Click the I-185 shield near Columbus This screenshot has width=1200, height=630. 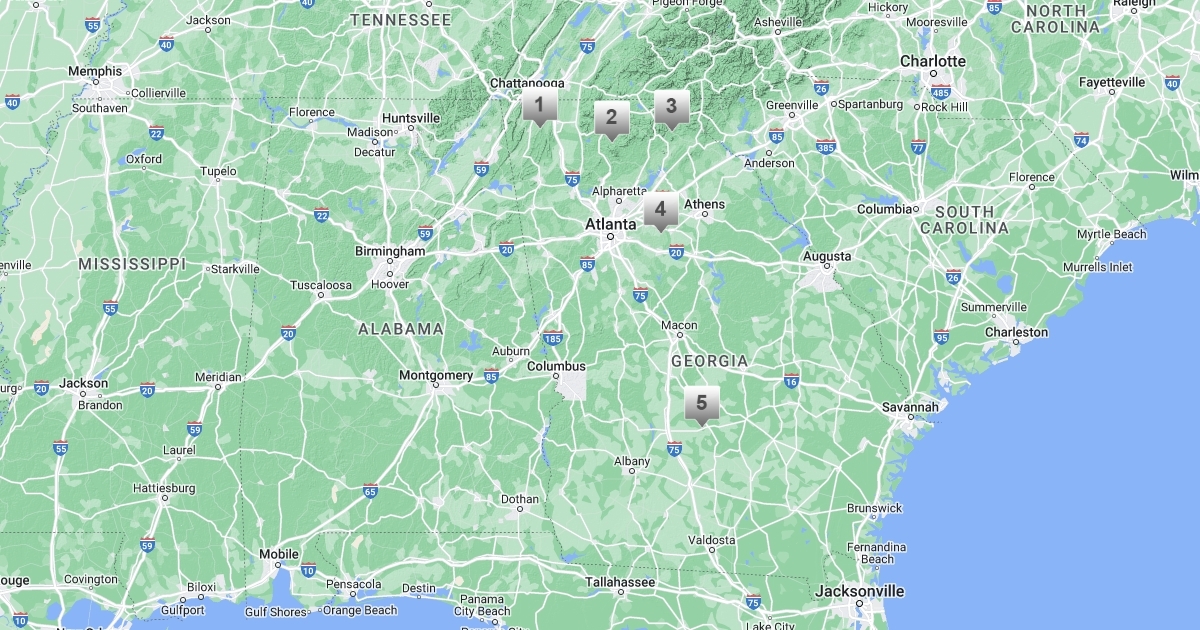552,339
